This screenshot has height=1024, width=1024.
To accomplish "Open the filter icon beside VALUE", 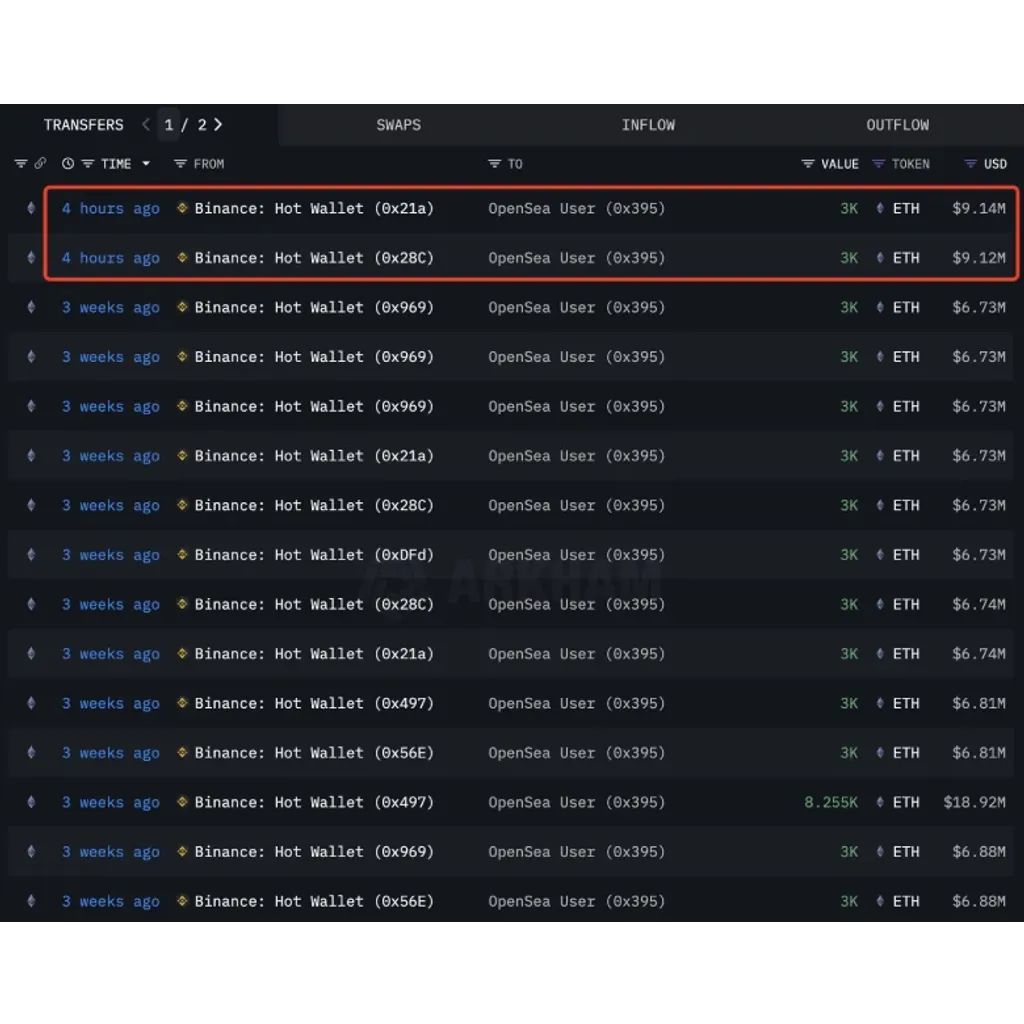I will 808,163.
